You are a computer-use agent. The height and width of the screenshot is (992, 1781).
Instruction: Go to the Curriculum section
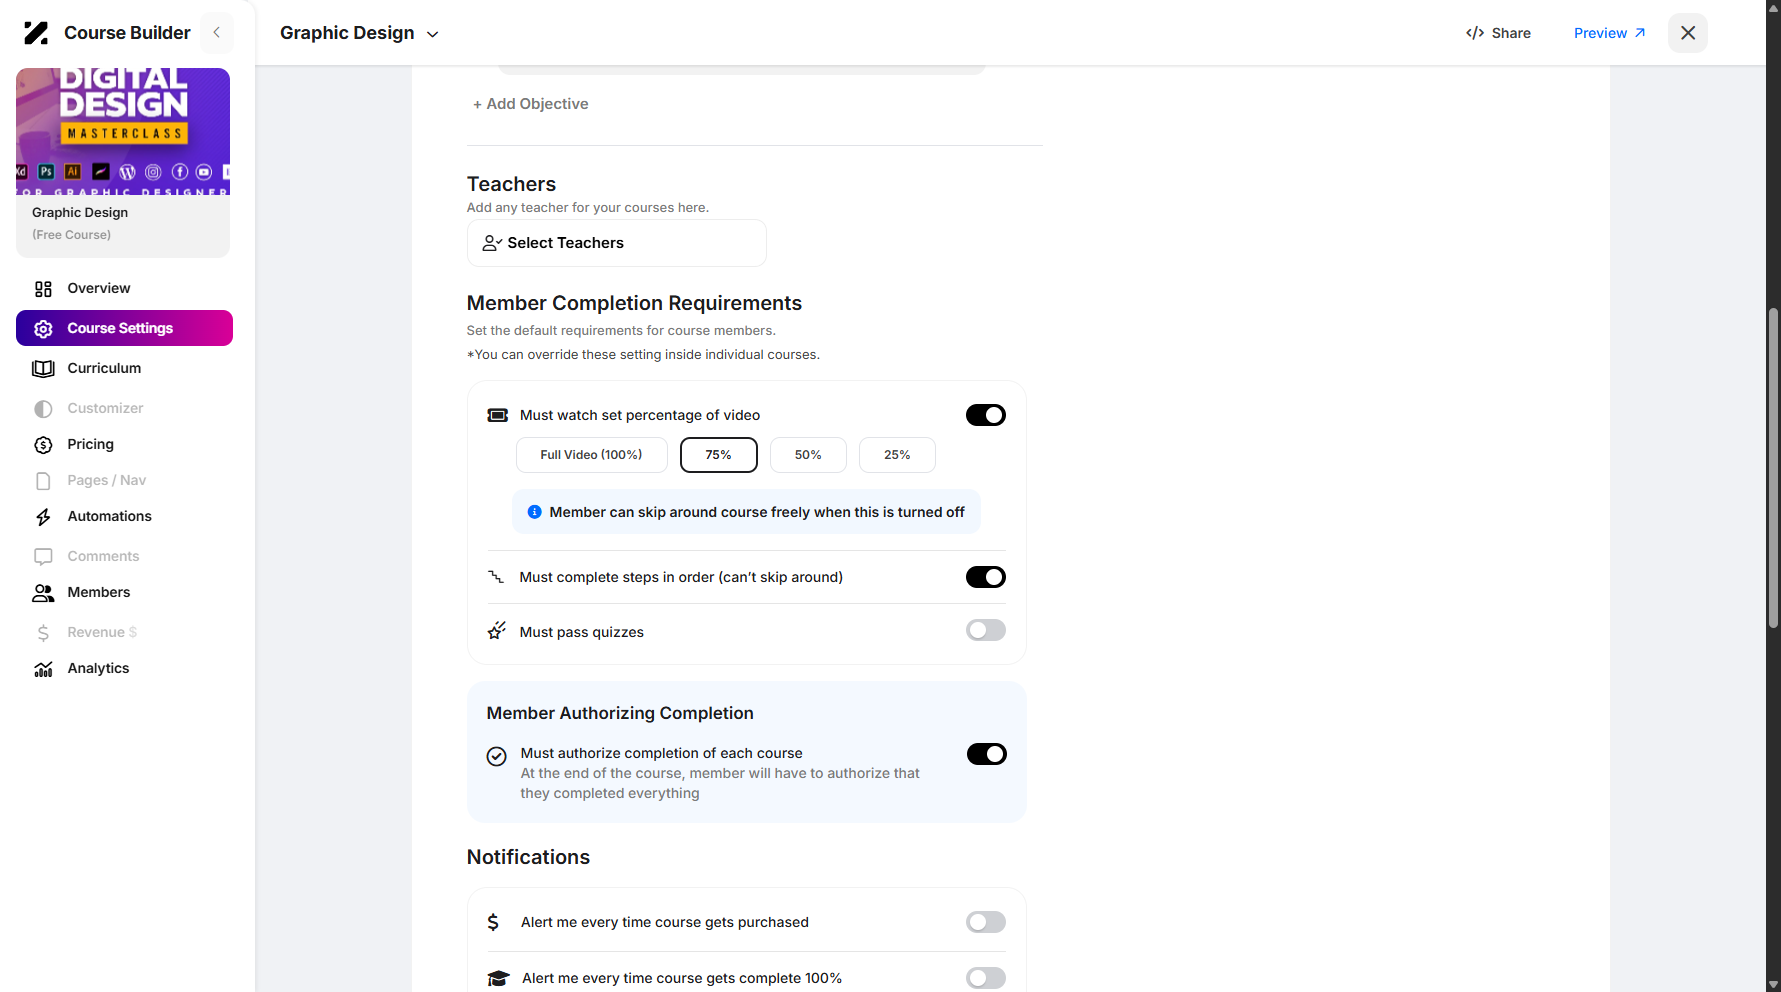[x=124, y=368]
